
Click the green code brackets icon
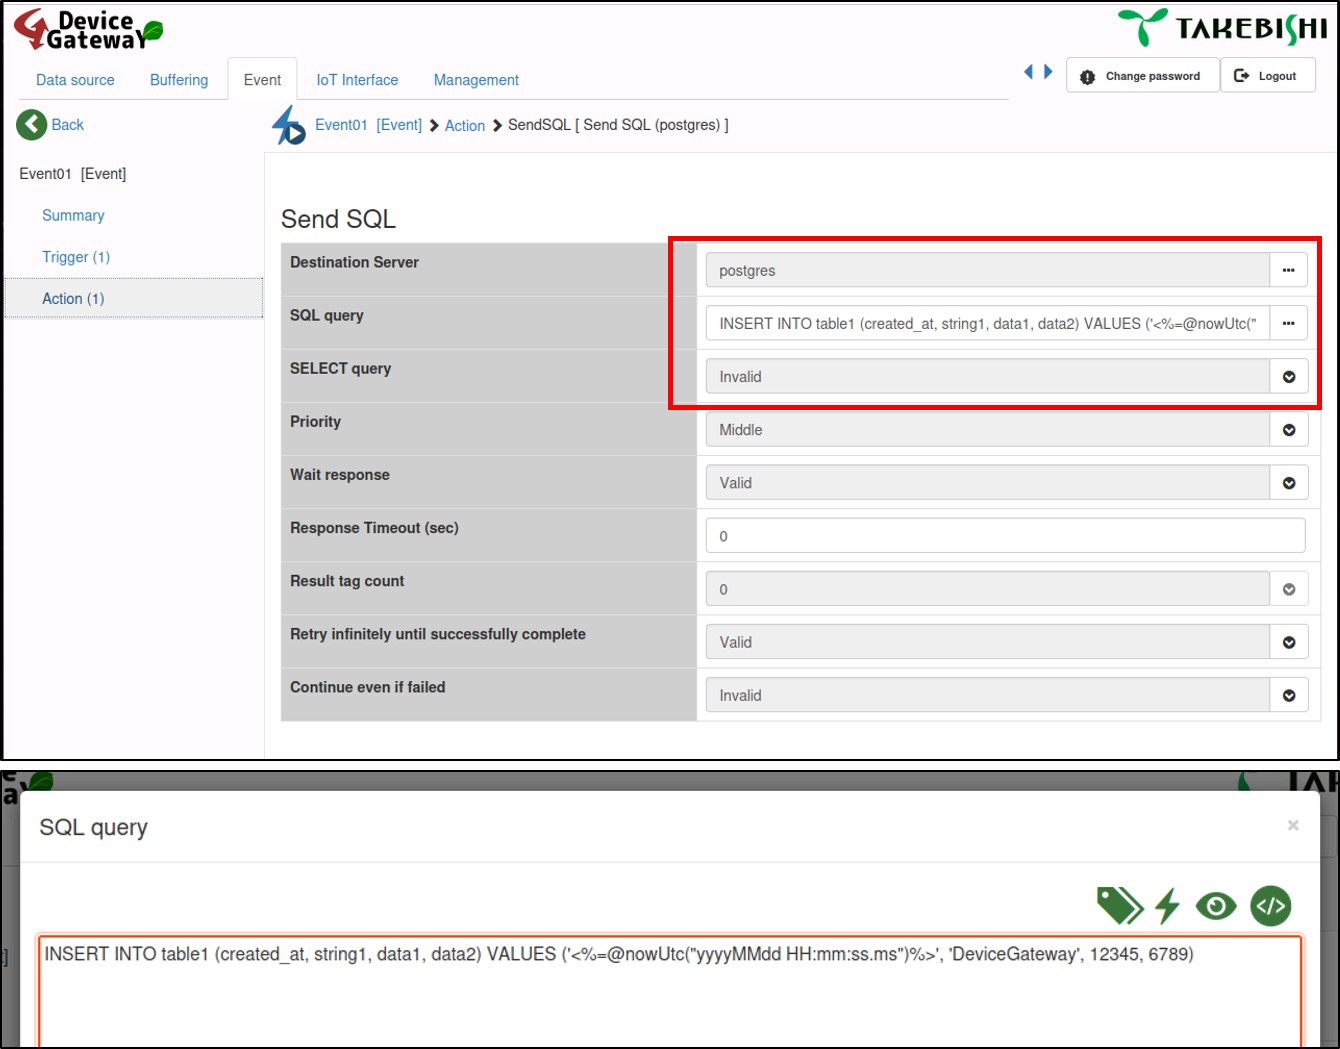point(1270,906)
